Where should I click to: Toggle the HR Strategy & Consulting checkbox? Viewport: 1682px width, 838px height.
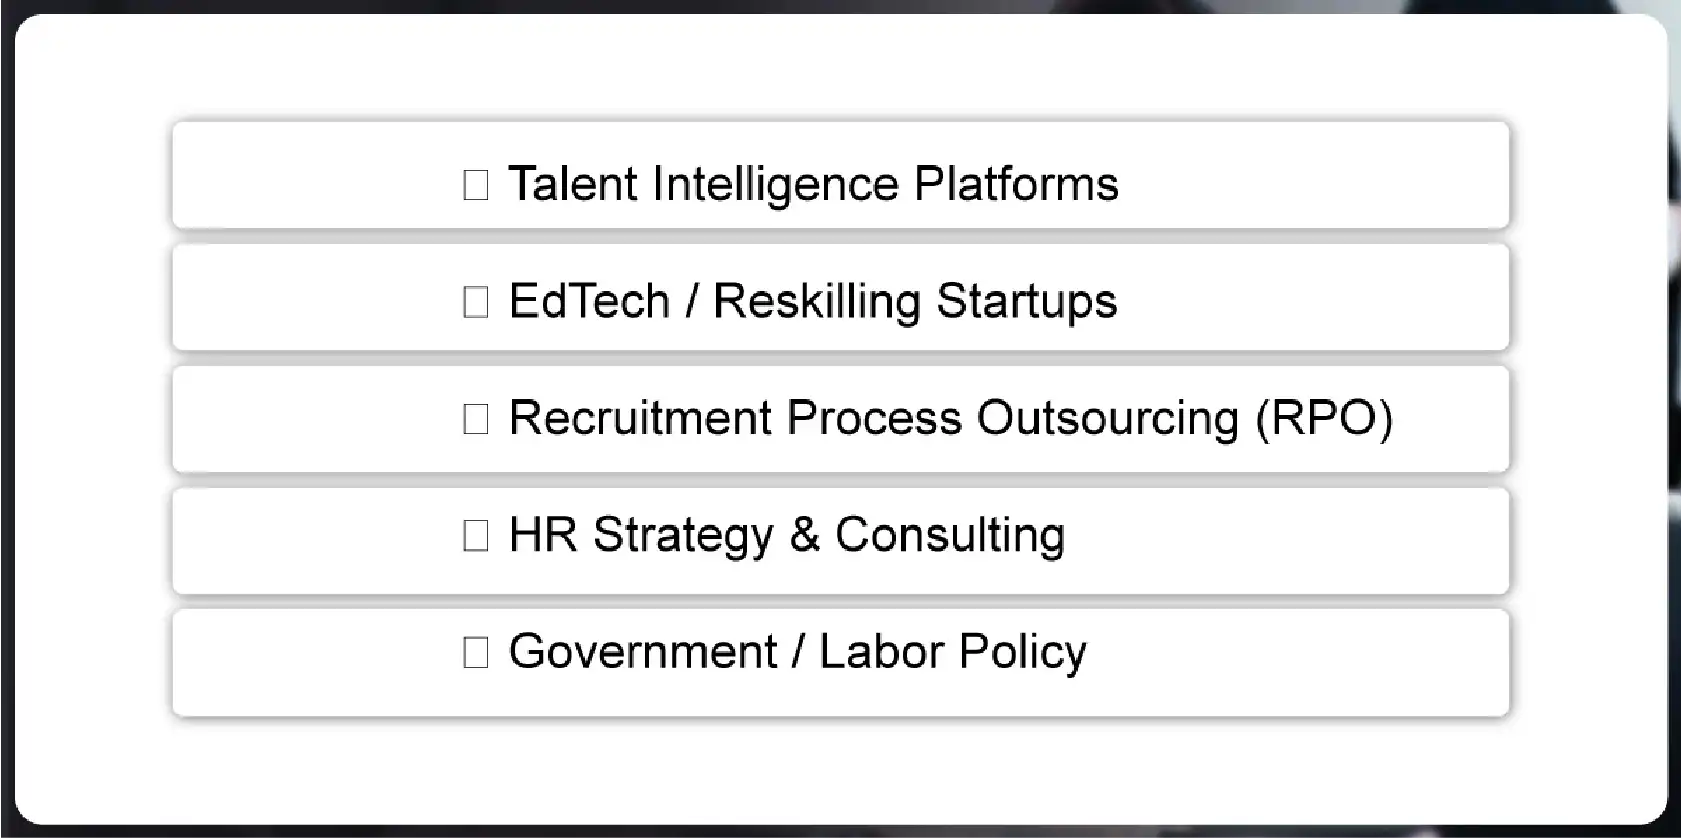pos(476,536)
